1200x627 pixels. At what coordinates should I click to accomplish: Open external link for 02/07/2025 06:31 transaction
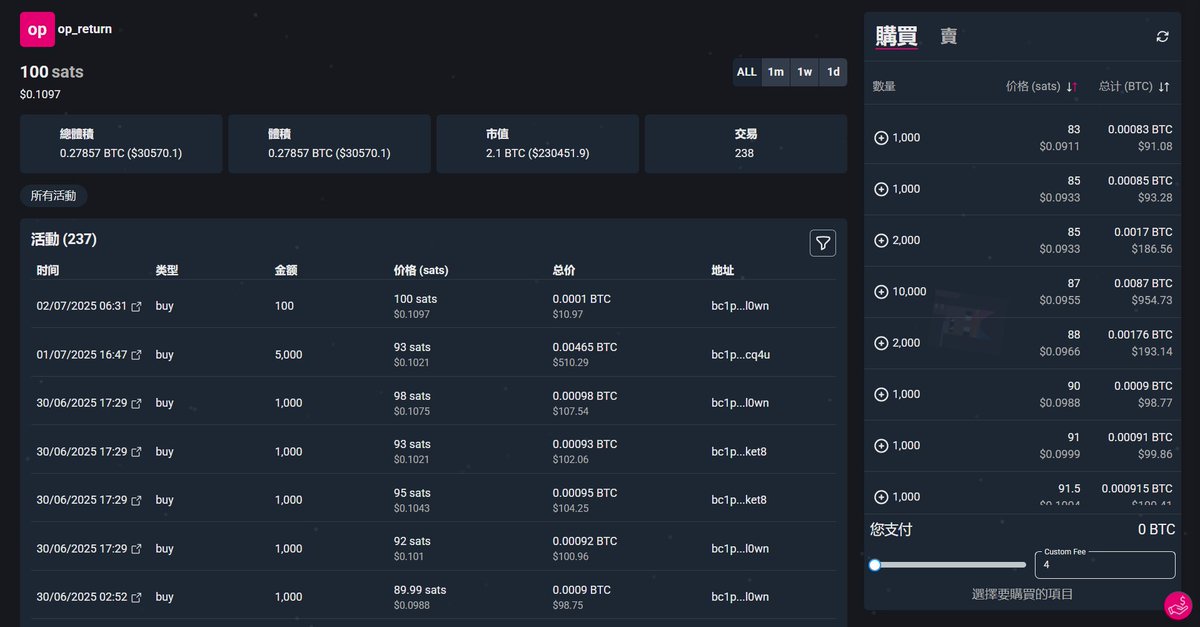(137, 306)
